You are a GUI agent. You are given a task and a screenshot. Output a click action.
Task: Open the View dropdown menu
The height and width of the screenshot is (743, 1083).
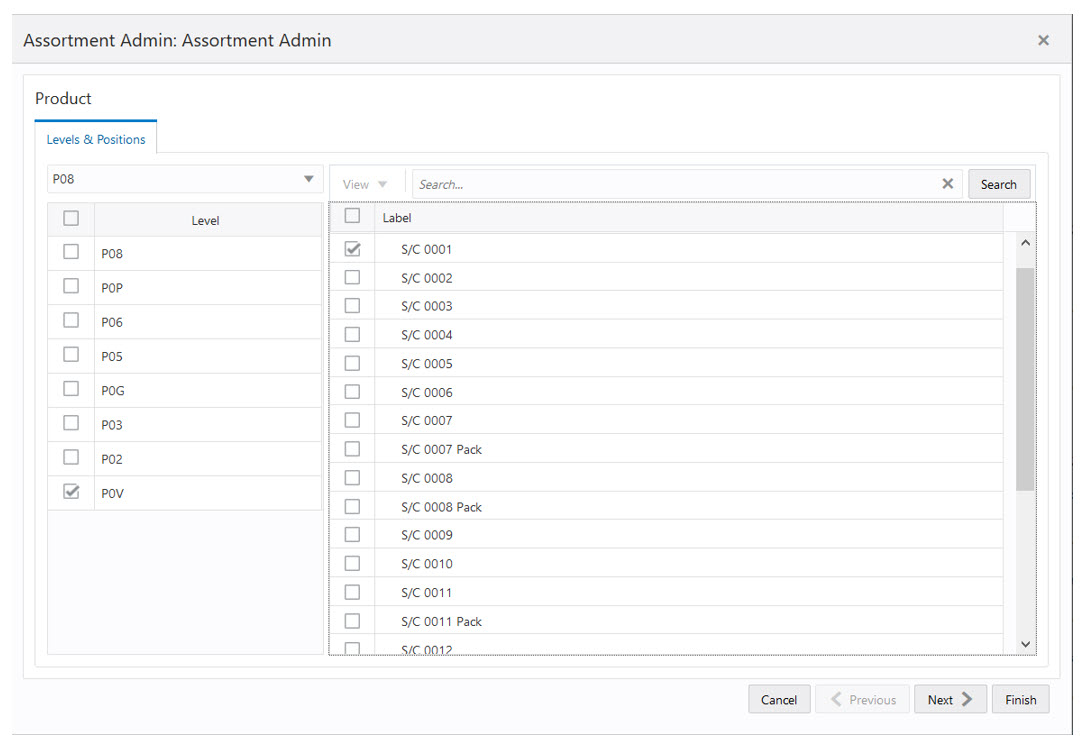[364, 183]
